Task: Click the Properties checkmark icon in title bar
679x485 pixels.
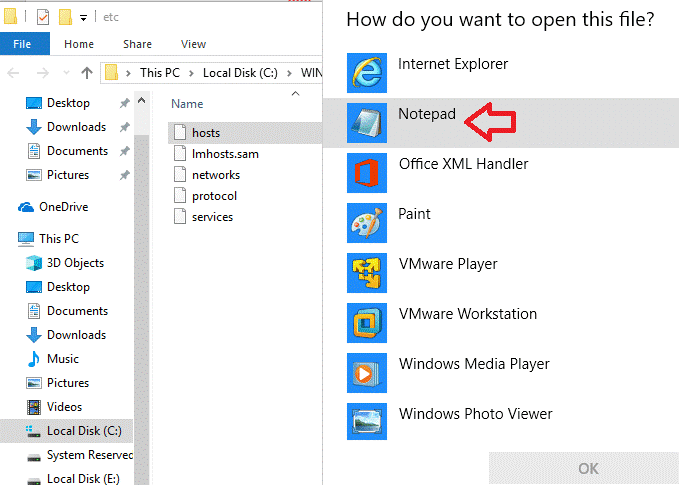Action: (43, 17)
